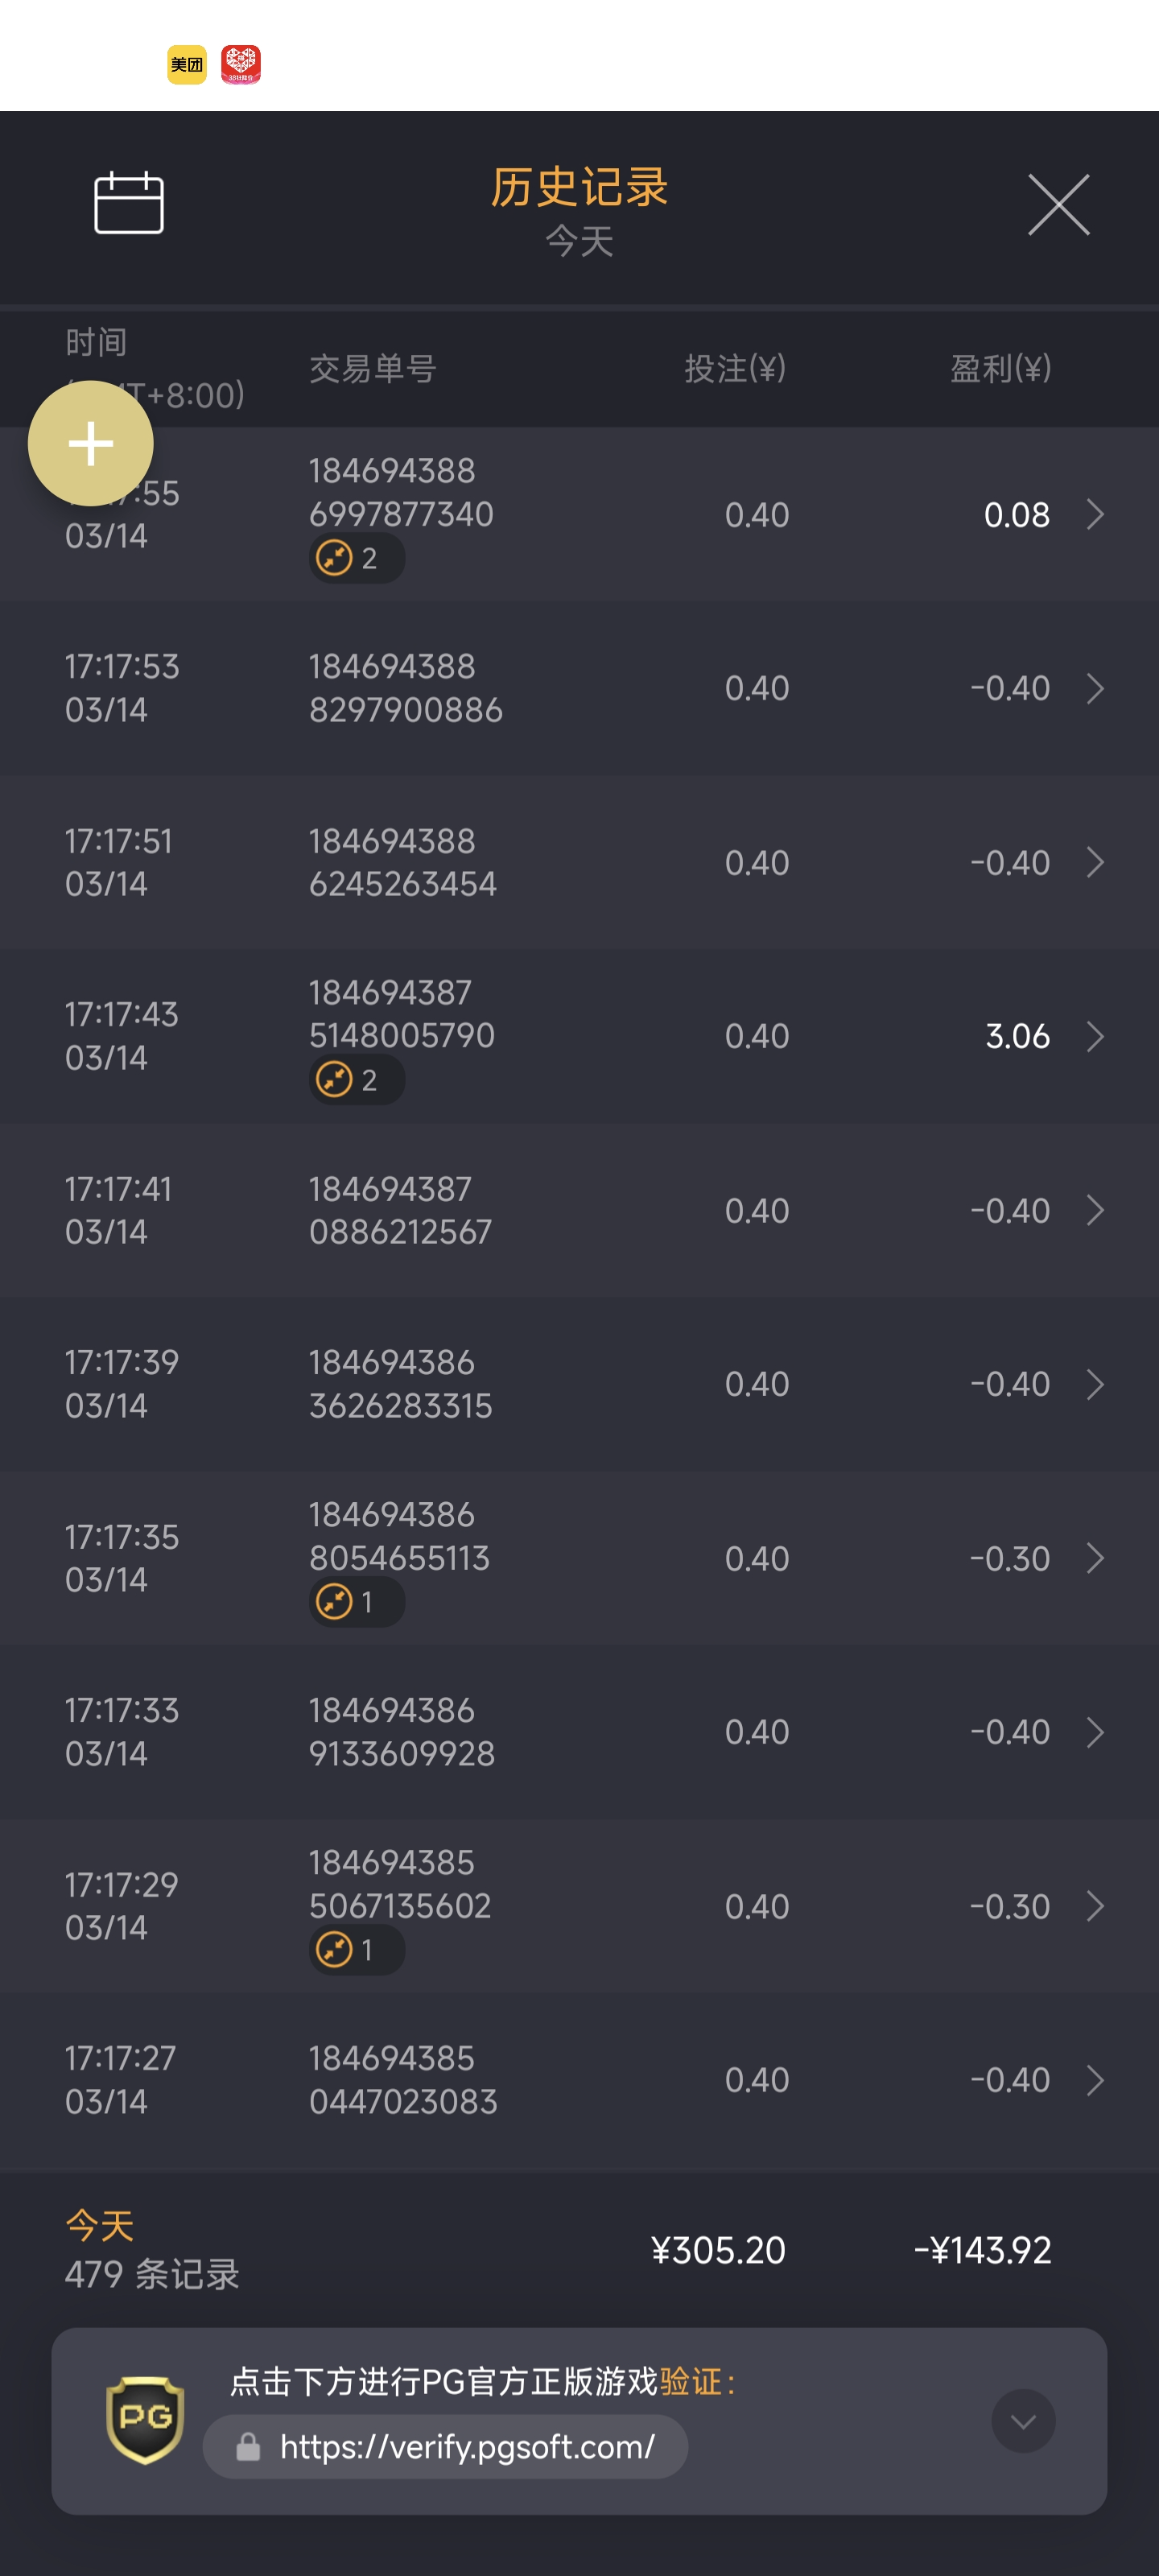This screenshot has width=1159, height=2576.
Task: Expand details for the 0.08 profit record
Action: click(x=1095, y=515)
